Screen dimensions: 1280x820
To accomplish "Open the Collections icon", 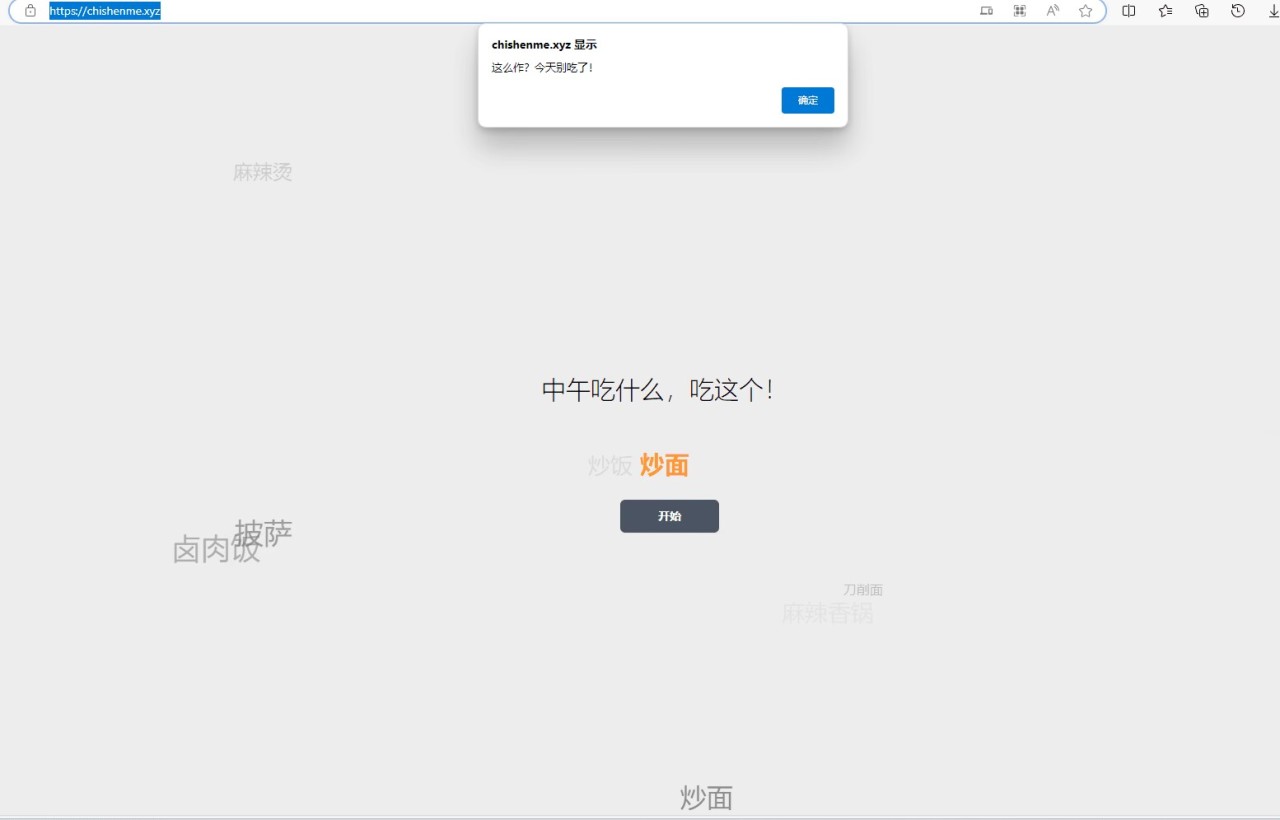I will pos(1202,11).
